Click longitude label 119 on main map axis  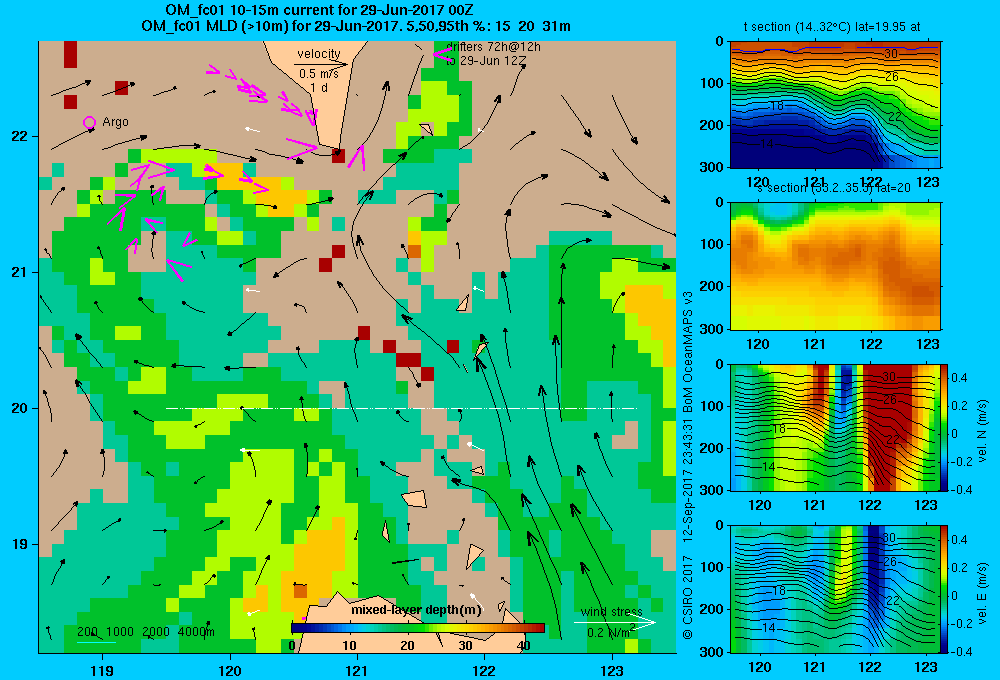(102, 670)
